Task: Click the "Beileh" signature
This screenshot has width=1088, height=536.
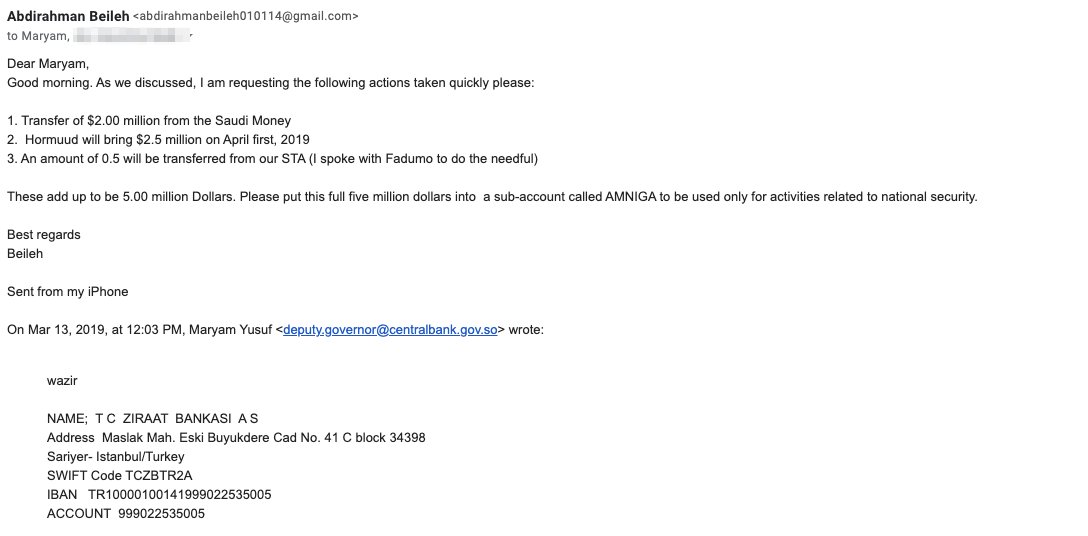Action: [25, 253]
